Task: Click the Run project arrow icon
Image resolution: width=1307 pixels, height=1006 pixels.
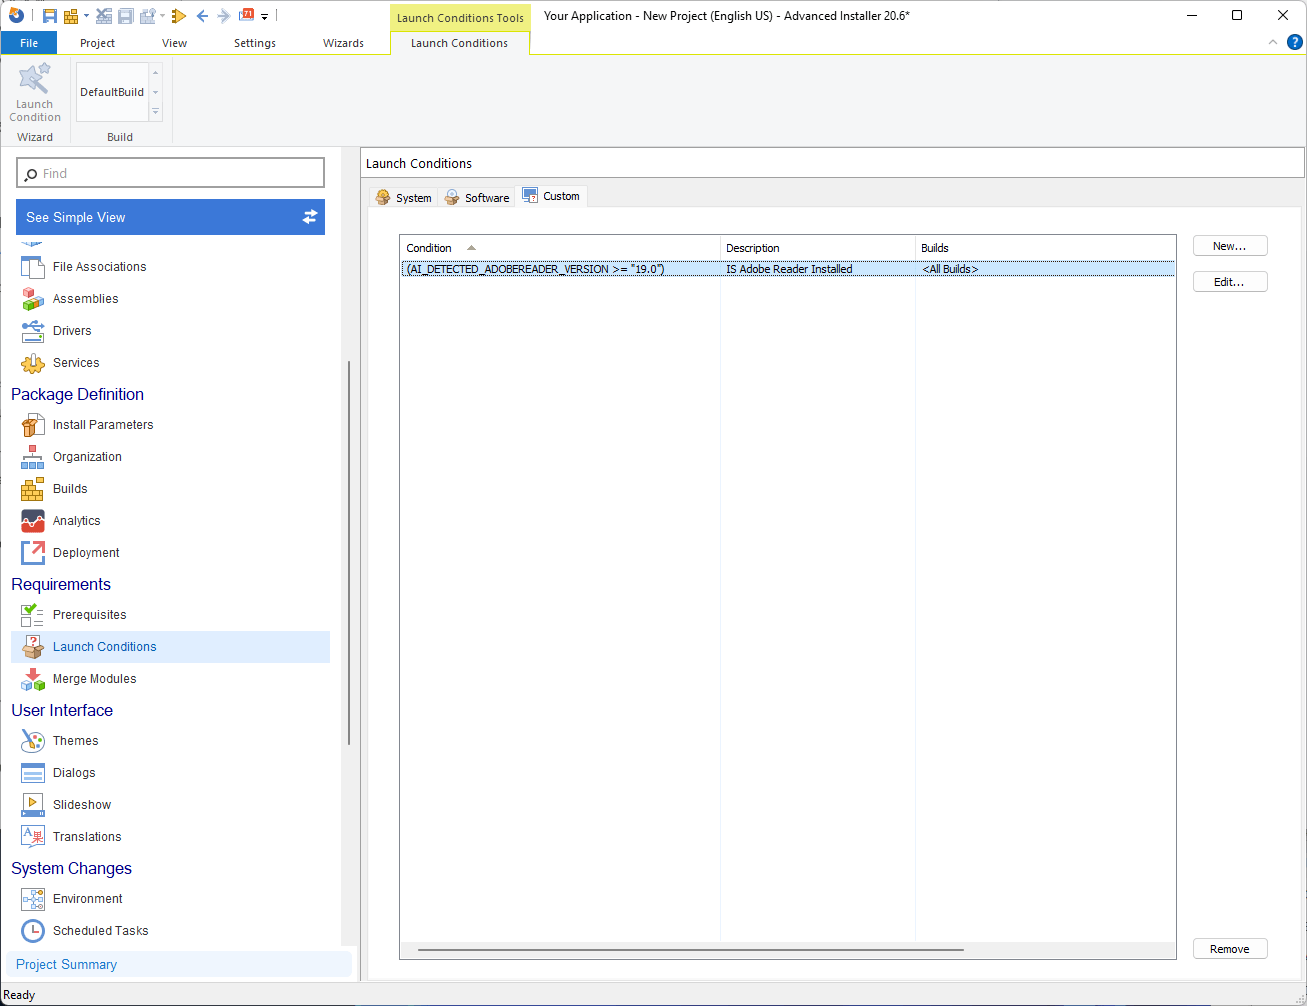Action: tap(179, 16)
